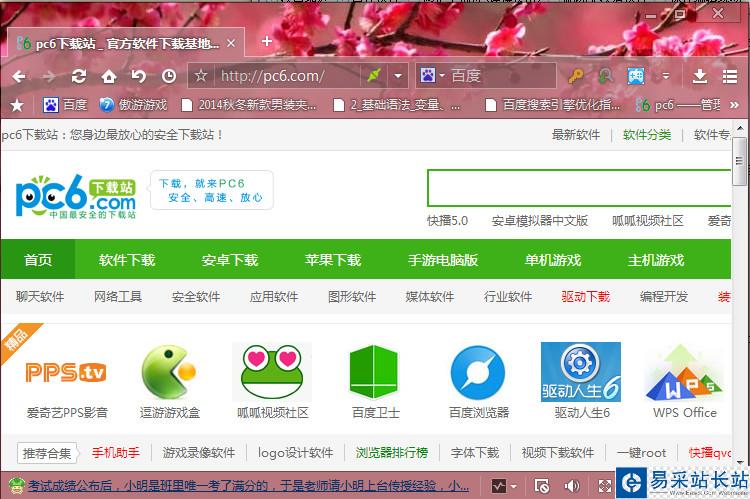Select 单机游戏 navigation item
Screen dimensions: 750x499
point(553,260)
